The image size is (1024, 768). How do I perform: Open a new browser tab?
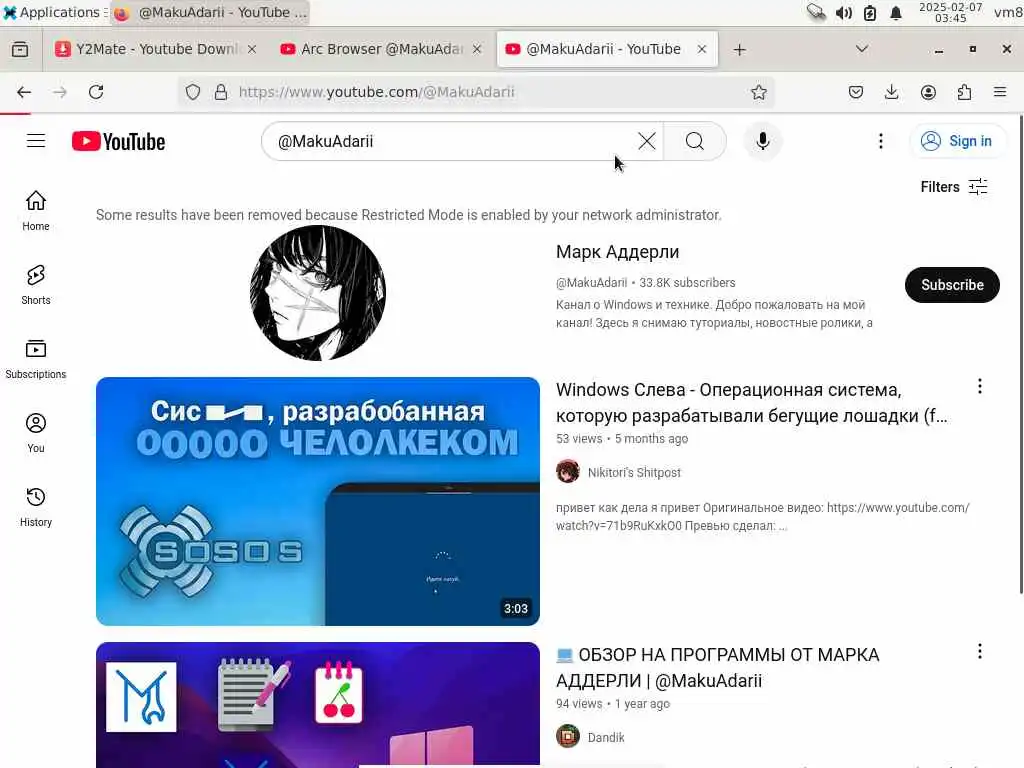(739, 50)
